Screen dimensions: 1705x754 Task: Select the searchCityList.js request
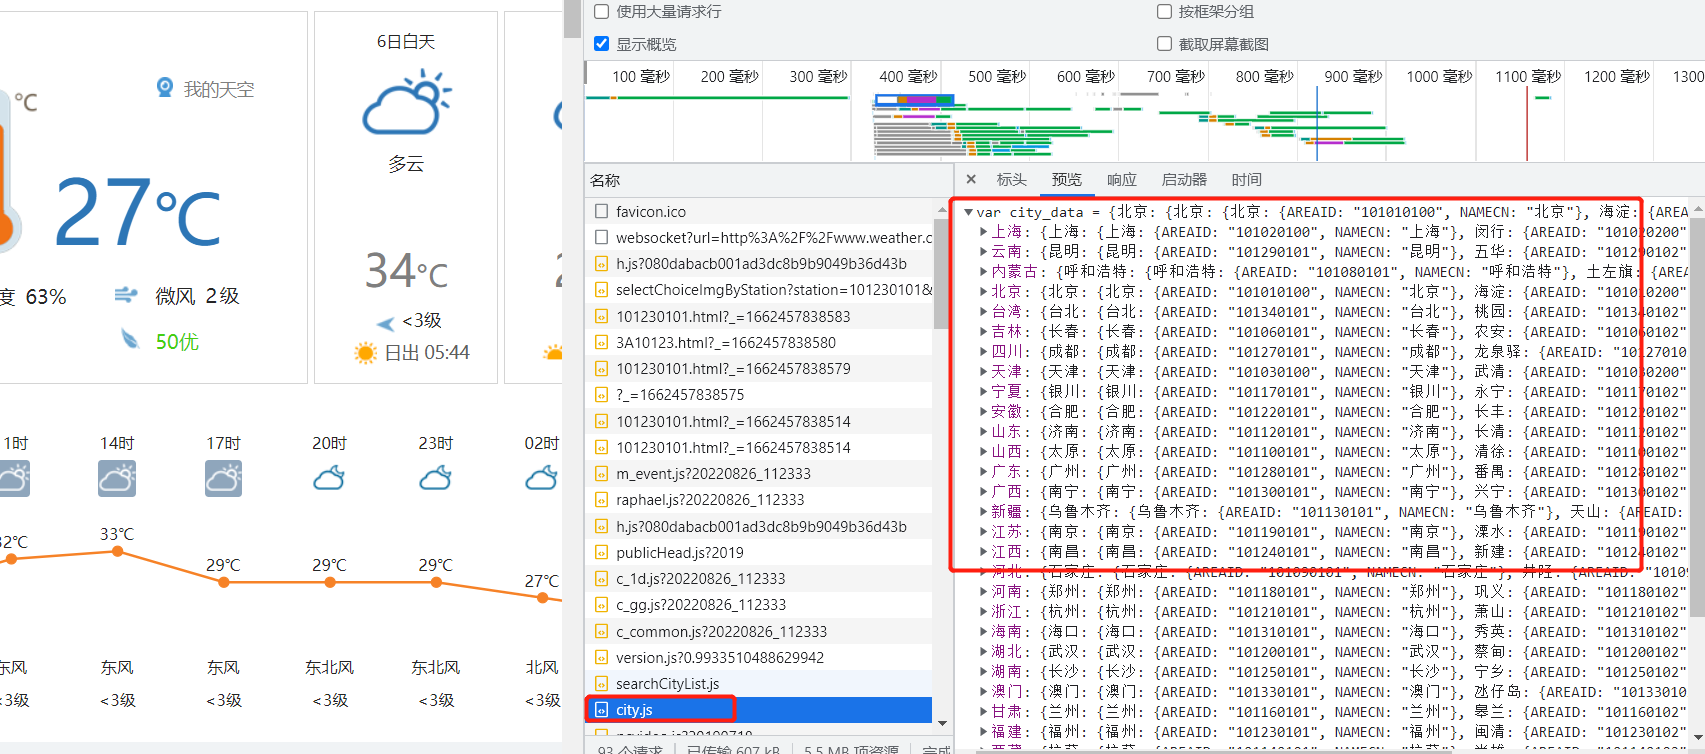[760, 684]
